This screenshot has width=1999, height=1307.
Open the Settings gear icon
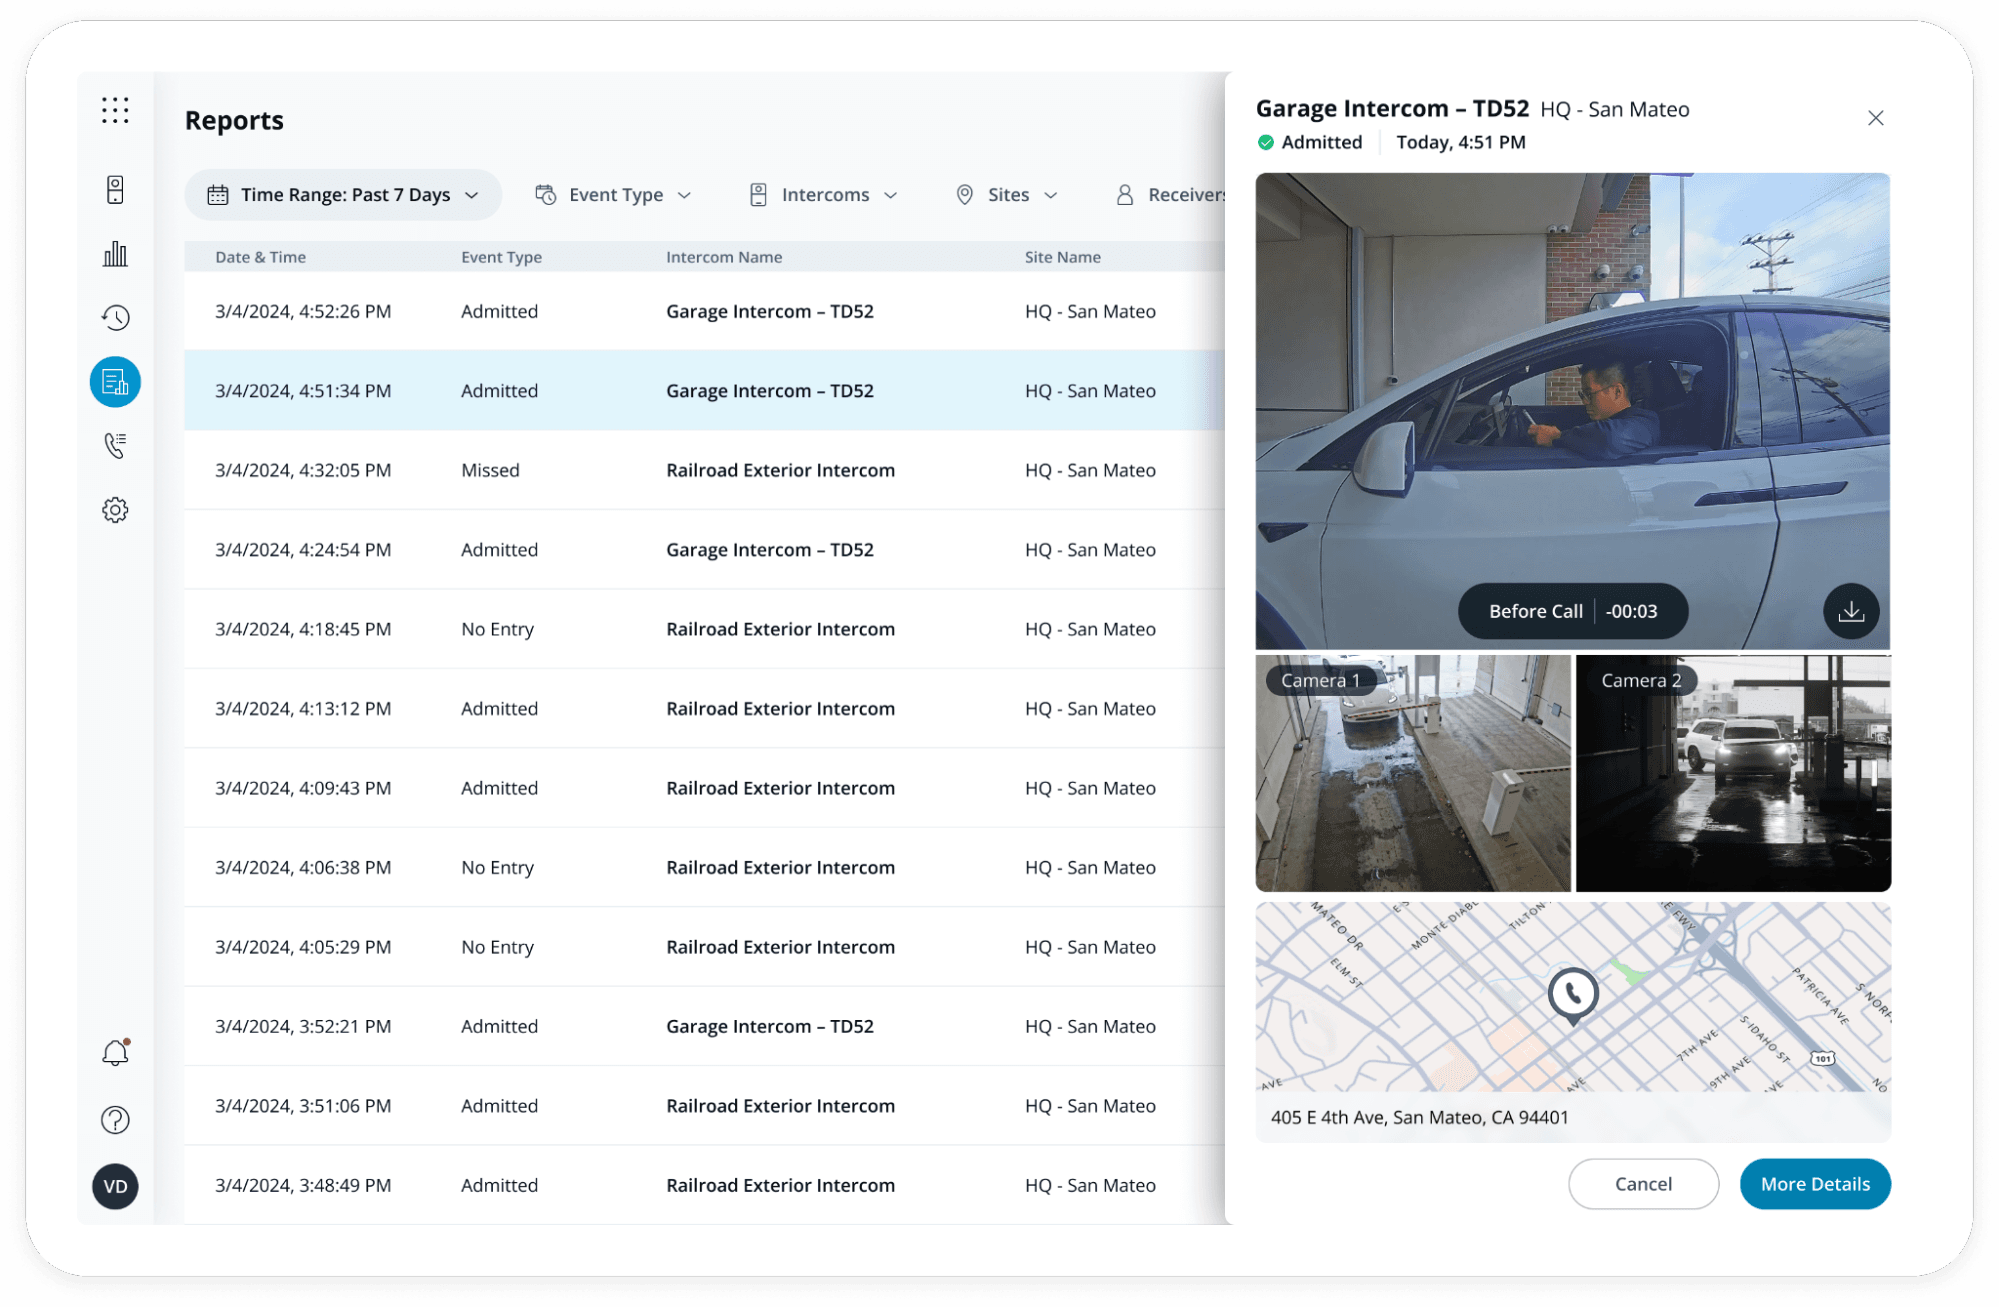tap(115, 510)
